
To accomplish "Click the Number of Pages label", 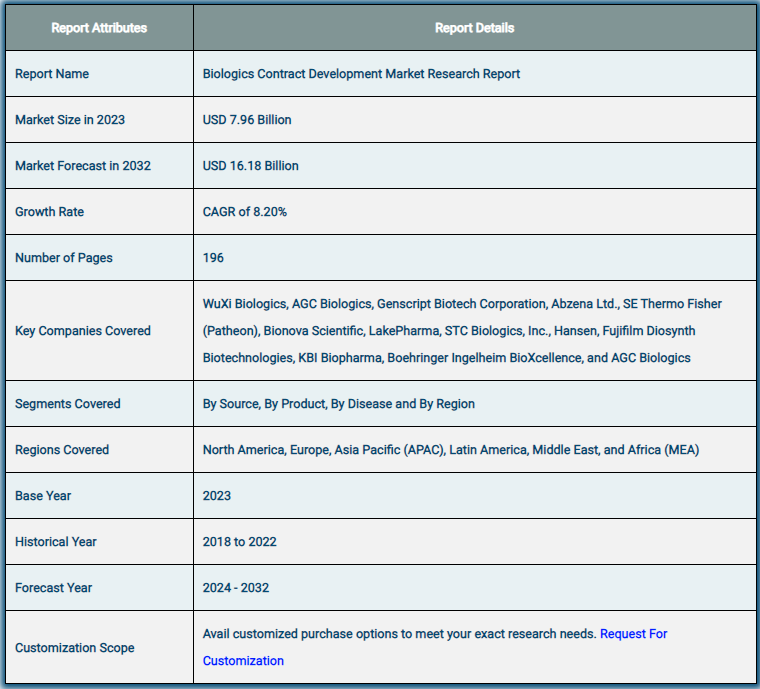I will pos(63,258).
